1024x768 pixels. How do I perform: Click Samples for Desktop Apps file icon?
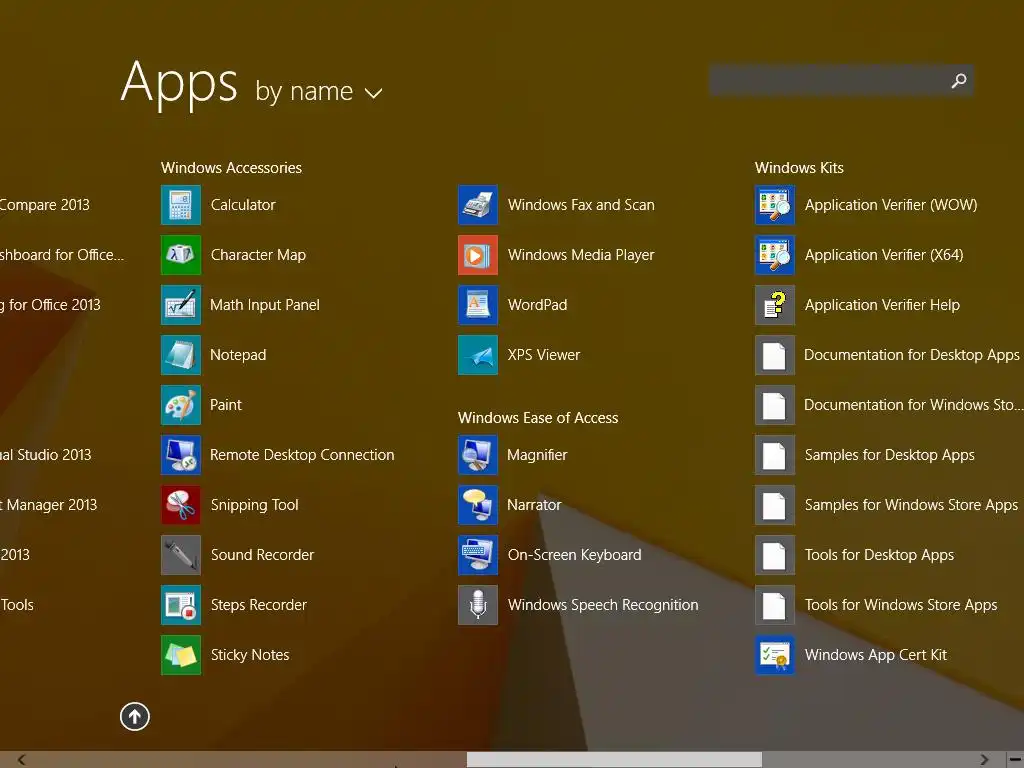[x=775, y=455]
